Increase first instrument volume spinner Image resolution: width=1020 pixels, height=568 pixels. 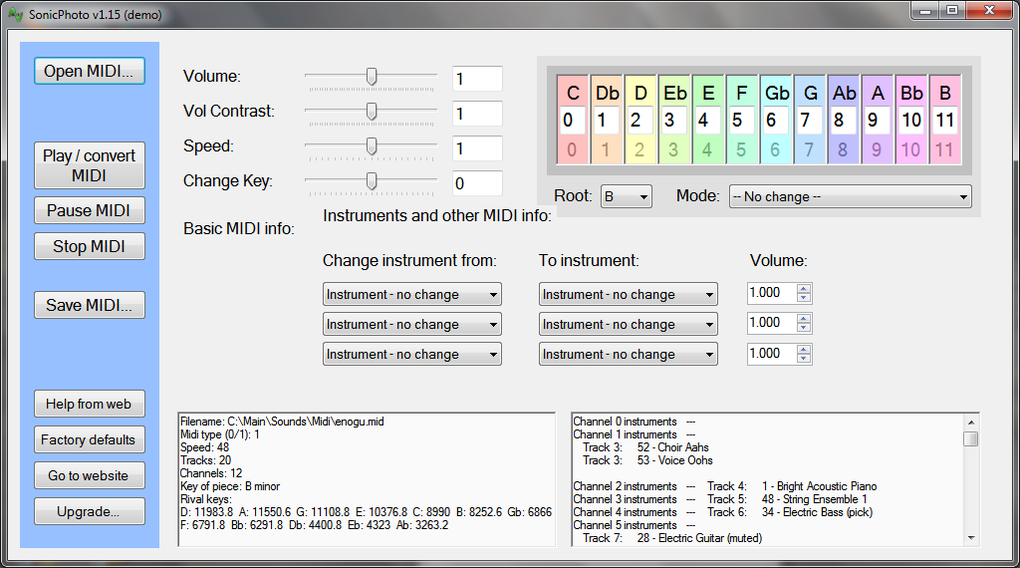[804, 289]
